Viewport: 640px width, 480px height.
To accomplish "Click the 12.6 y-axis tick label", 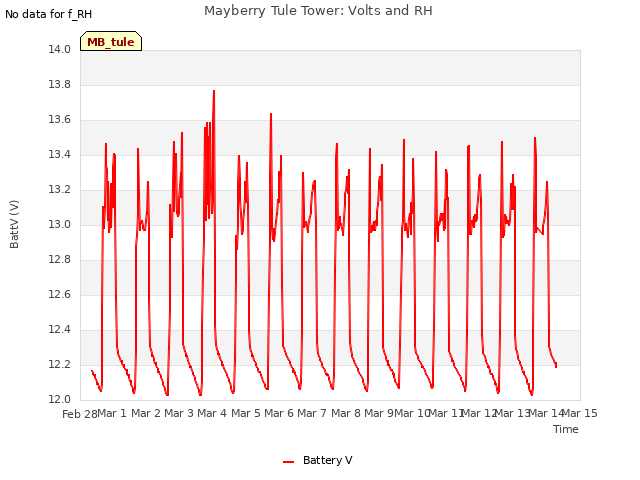I will tap(59, 294).
